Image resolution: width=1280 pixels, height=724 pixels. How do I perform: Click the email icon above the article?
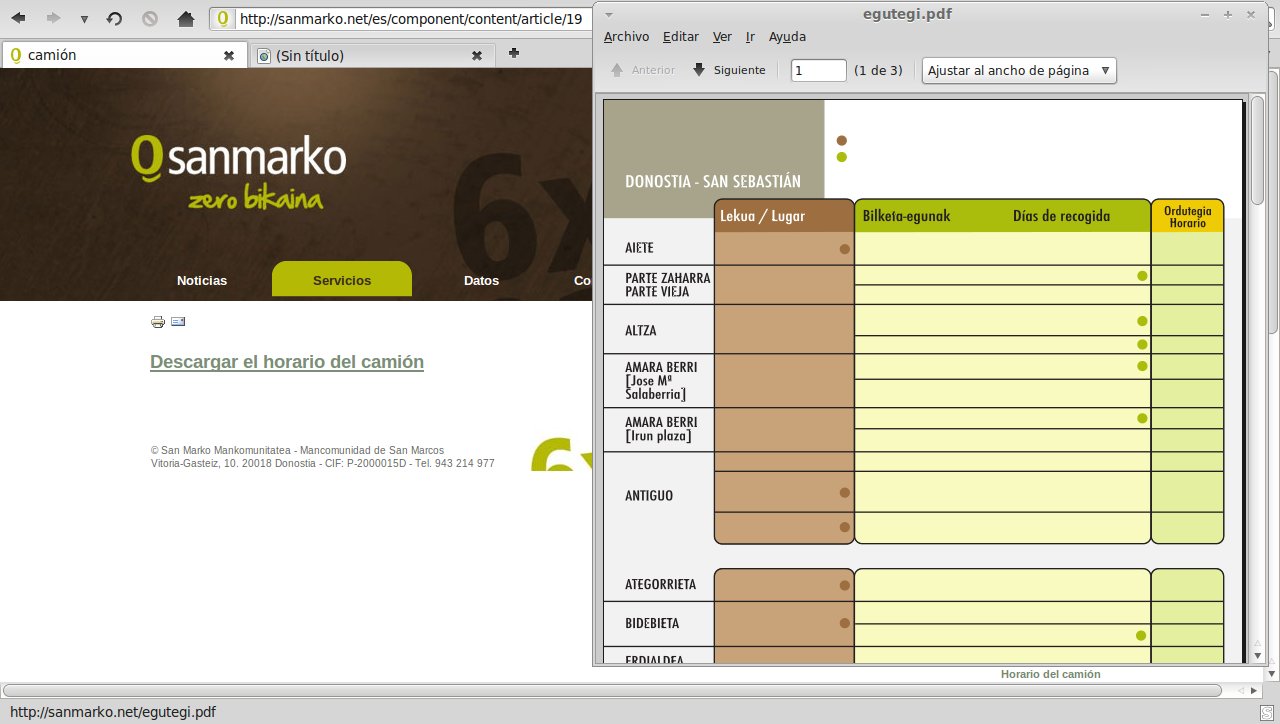tap(179, 322)
